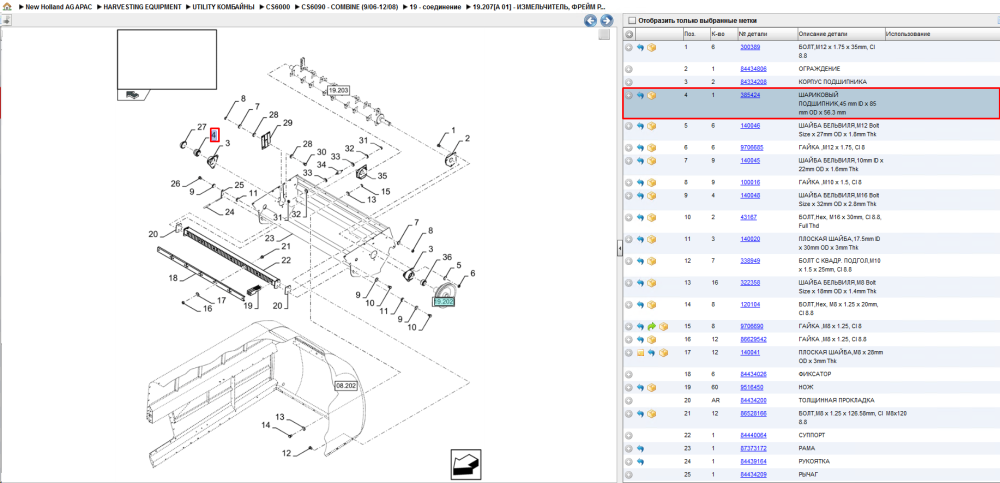
Task: Select callout number 36 in the diagram
Action: [x=447, y=257]
